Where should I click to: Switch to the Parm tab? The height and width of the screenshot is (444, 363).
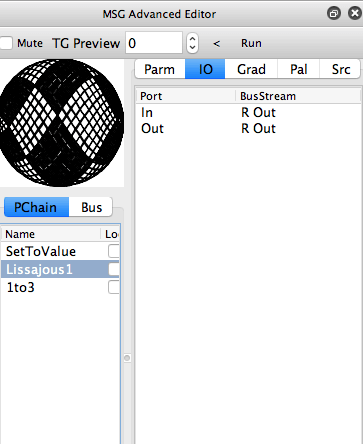pyautogui.click(x=160, y=69)
